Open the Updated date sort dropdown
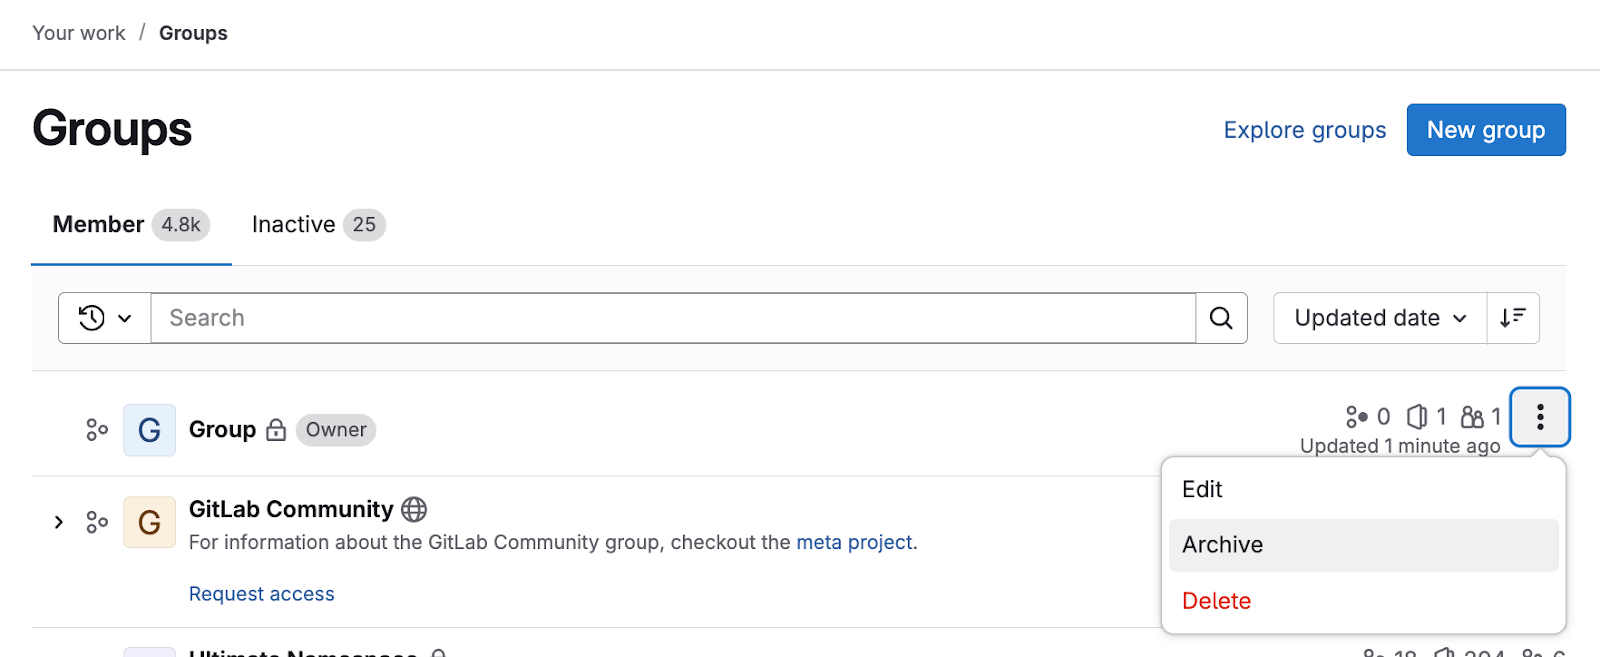The image size is (1600, 657). [x=1379, y=318]
